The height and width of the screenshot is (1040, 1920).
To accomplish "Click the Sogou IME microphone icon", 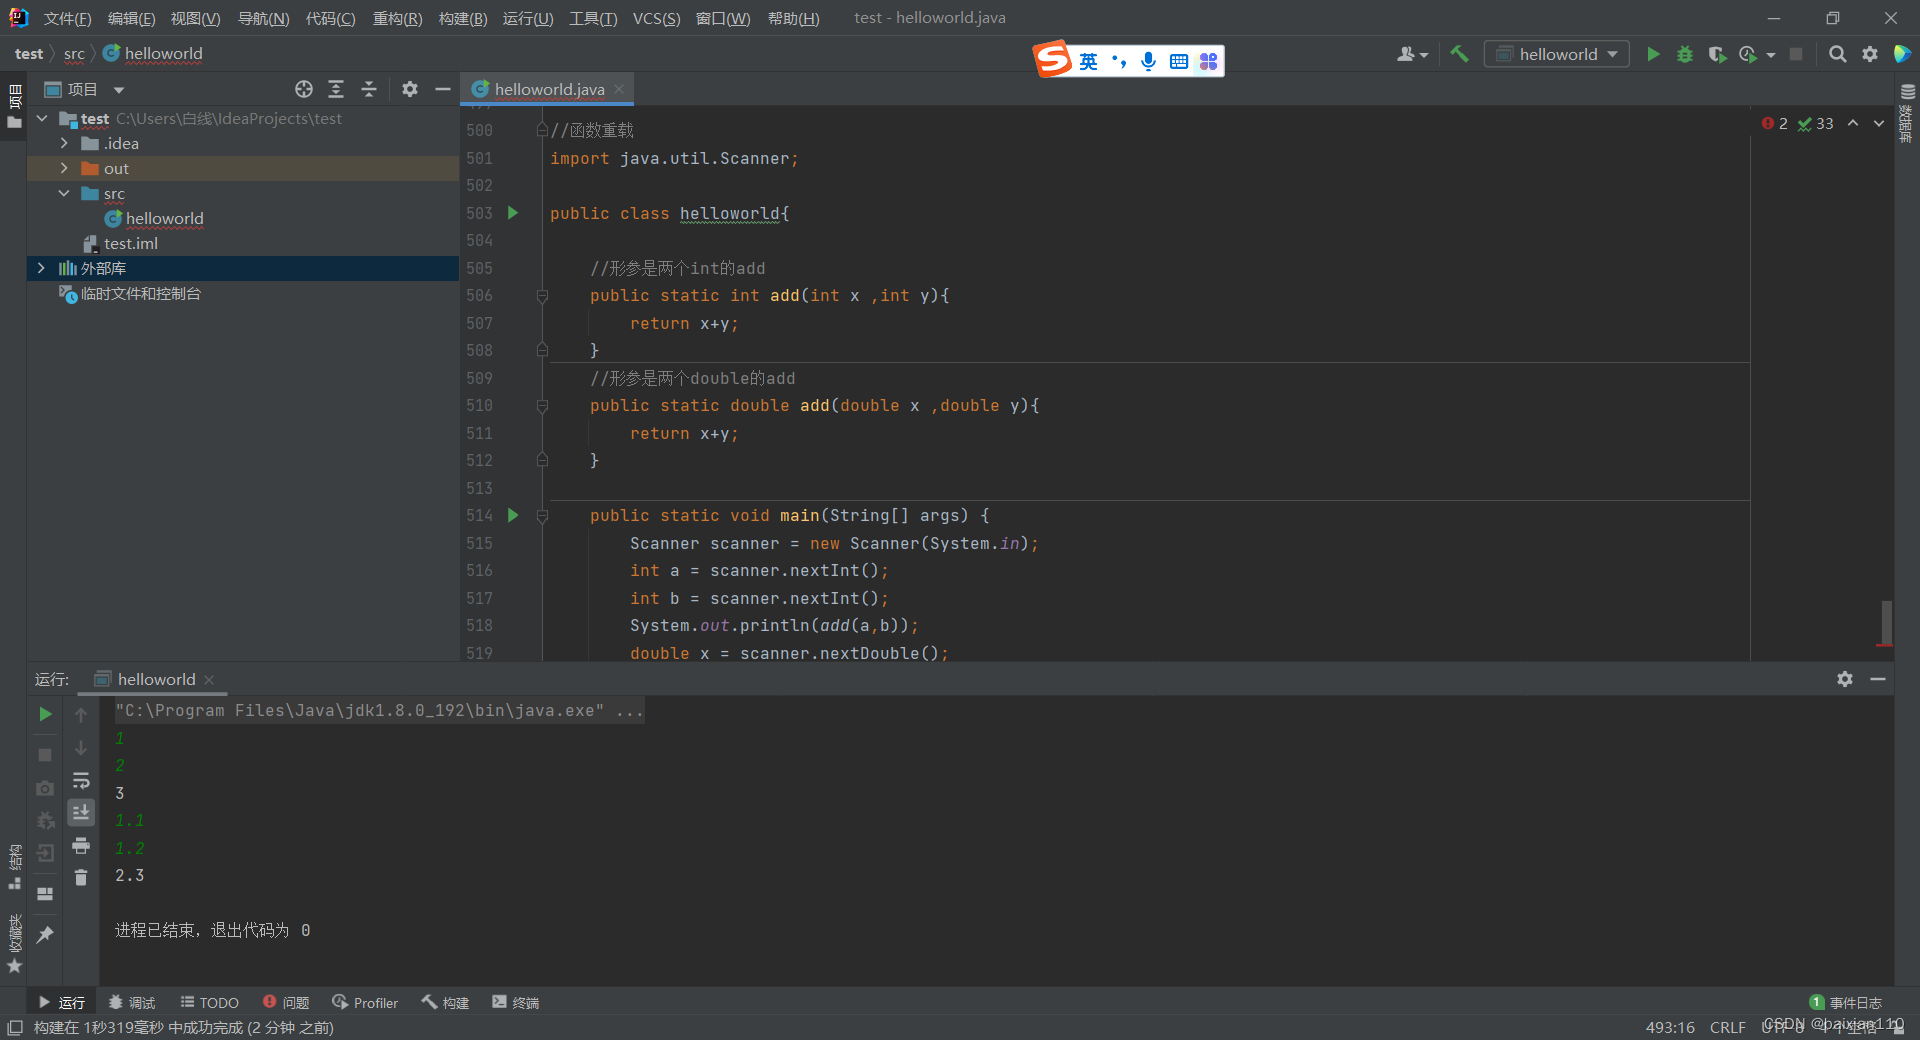I will (x=1148, y=61).
